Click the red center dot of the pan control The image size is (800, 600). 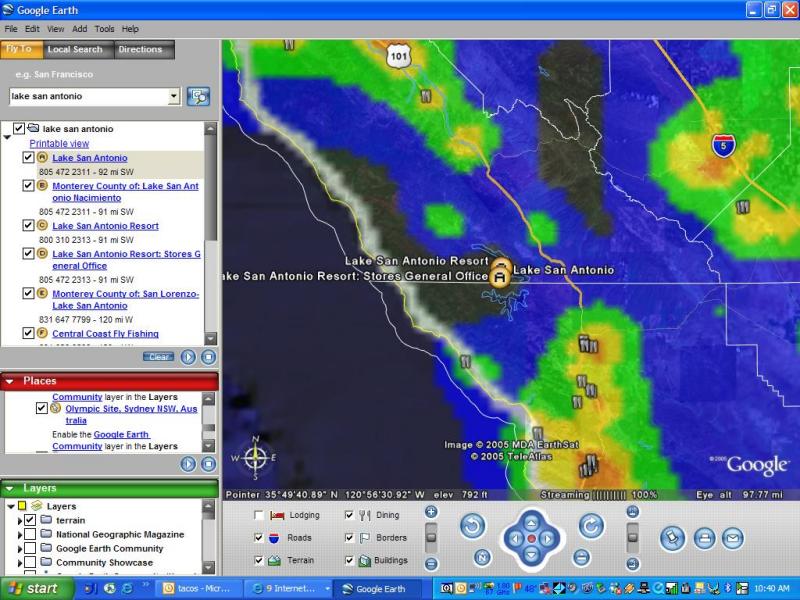point(531,539)
